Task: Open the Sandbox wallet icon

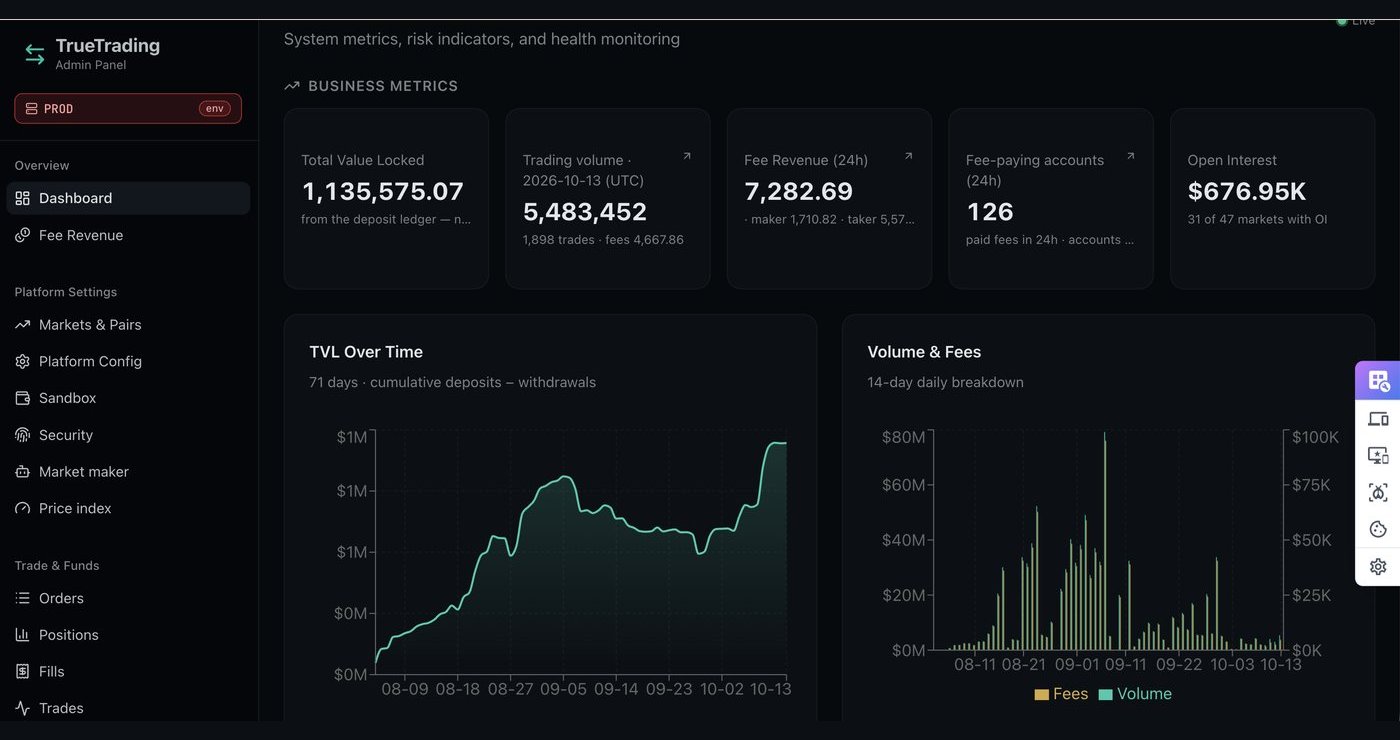Action: pyautogui.click(x=22, y=398)
